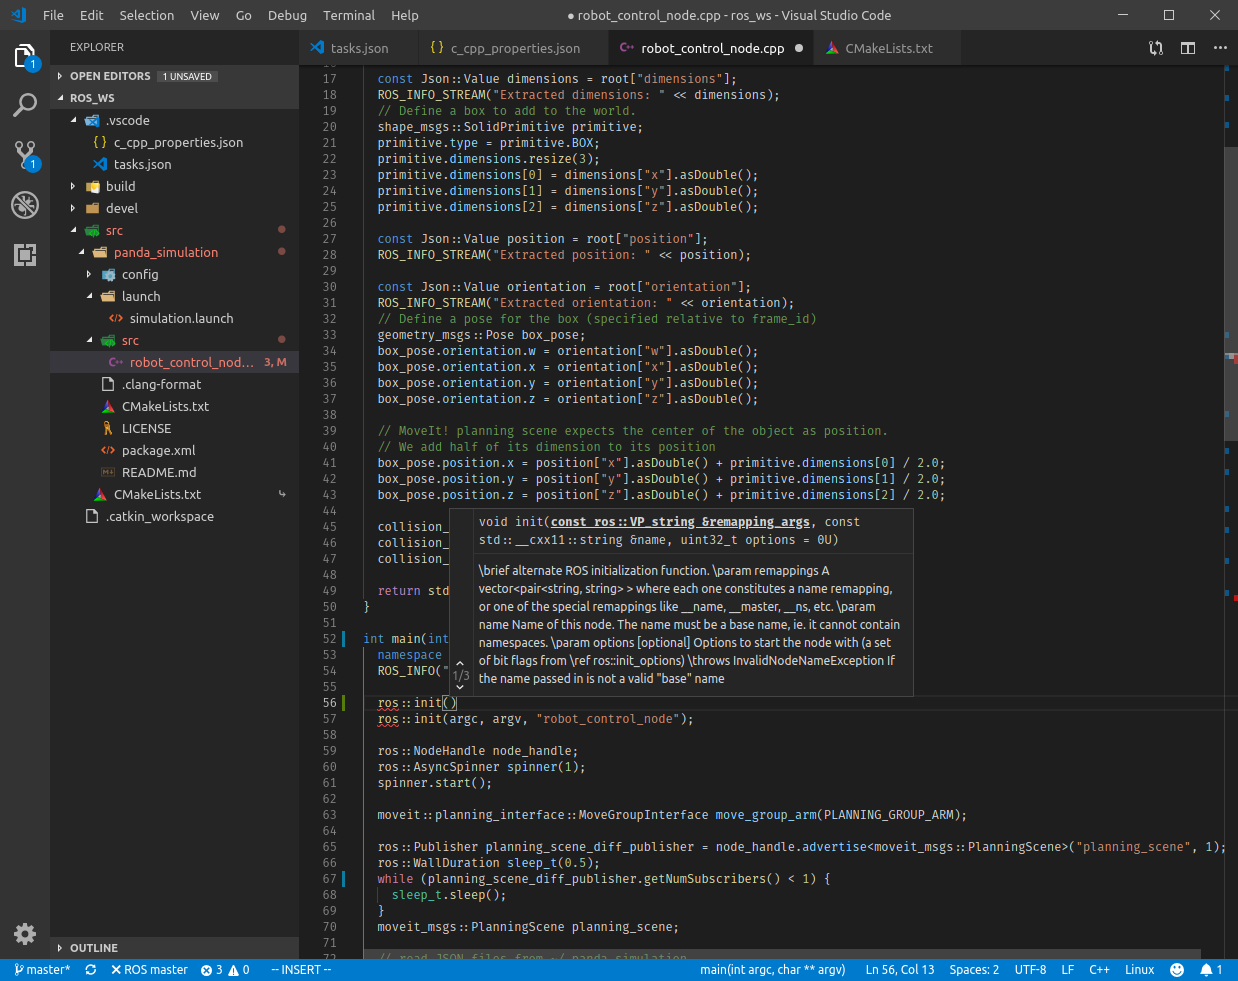
Task: Expand the OUTLINE section
Action: (174, 948)
